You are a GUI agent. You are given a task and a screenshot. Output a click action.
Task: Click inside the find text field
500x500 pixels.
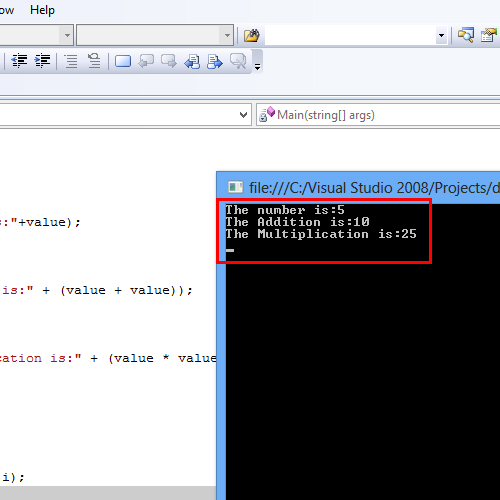[350, 35]
